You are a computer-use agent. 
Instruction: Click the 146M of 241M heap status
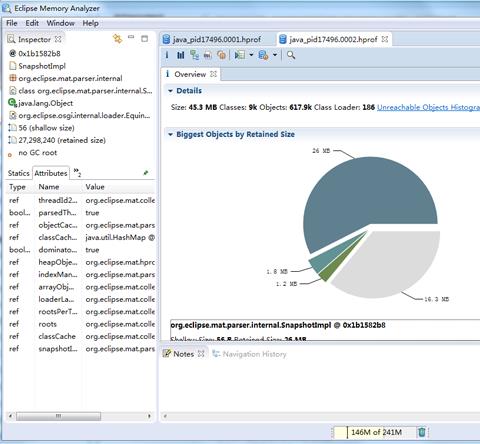(376, 432)
